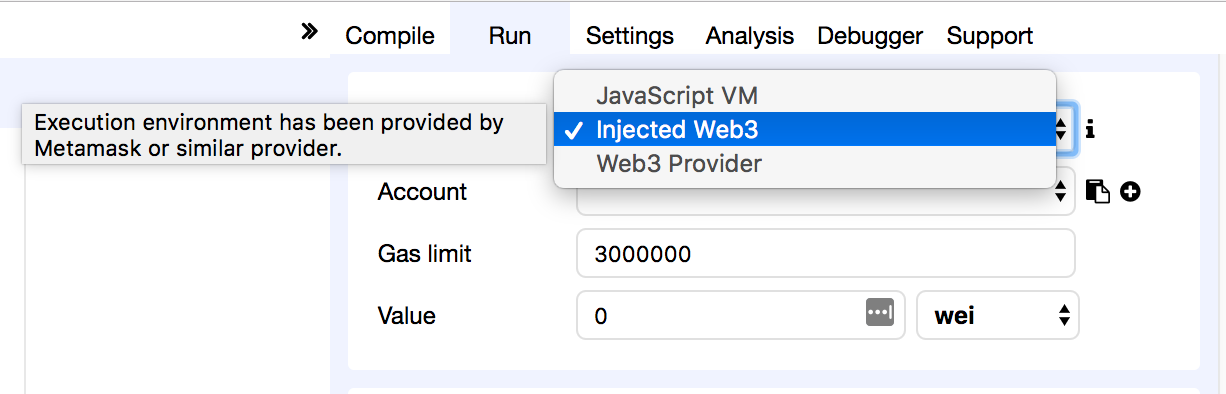Switch to the Run tab
The width and height of the screenshot is (1226, 394).
click(510, 36)
